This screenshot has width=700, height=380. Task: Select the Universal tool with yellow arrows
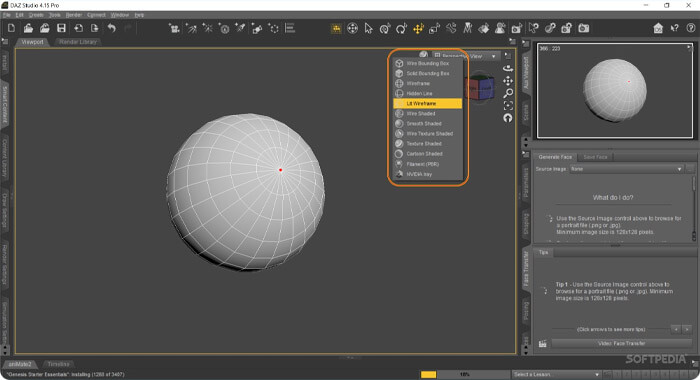(418, 29)
